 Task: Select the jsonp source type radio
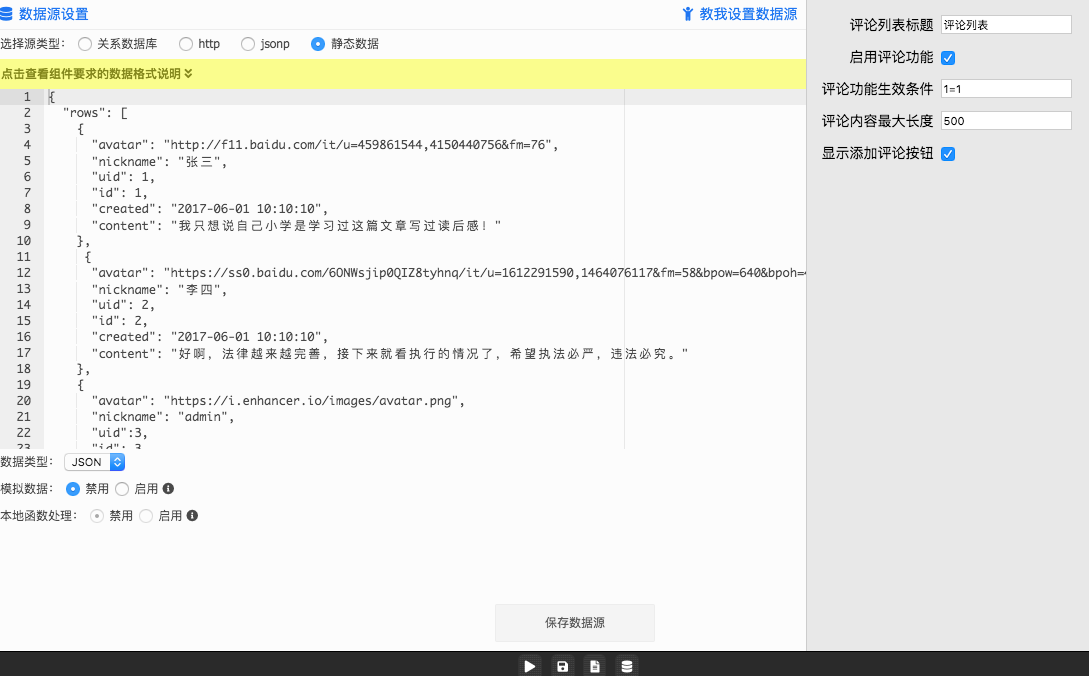pyautogui.click(x=248, y=44)
